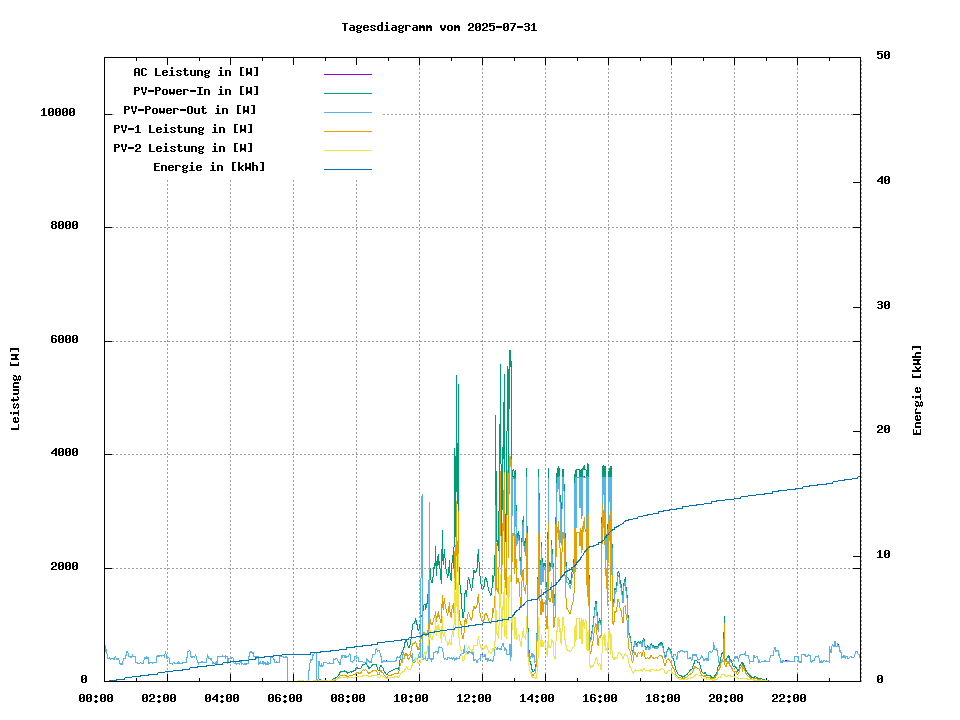Select the 12:00 time axis label
The image size is (960, 720).
coord(474,698)
